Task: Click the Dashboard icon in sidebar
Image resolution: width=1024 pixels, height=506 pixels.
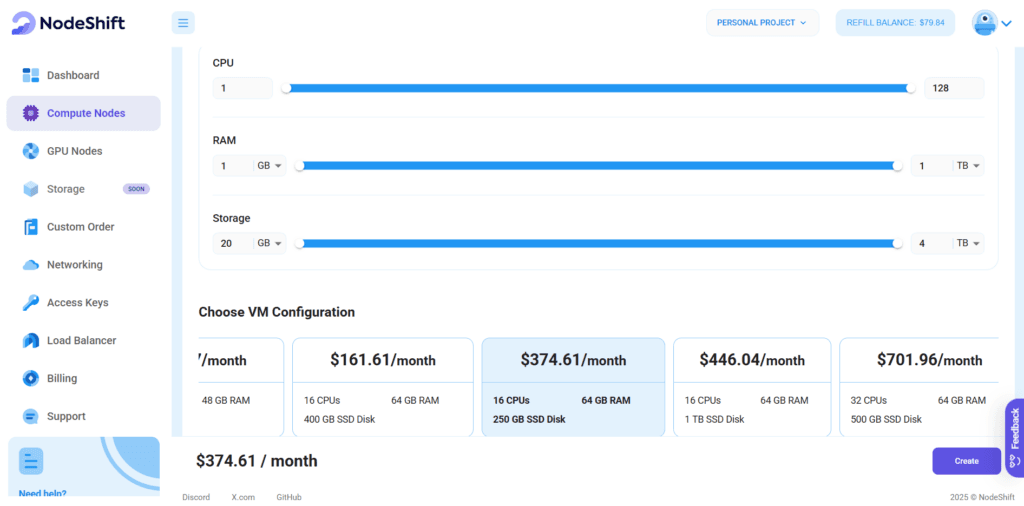Action: [30, 75]
